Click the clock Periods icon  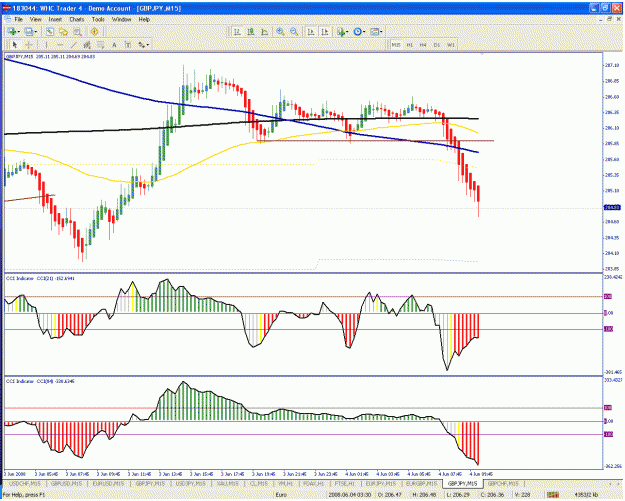coord(358,31)
